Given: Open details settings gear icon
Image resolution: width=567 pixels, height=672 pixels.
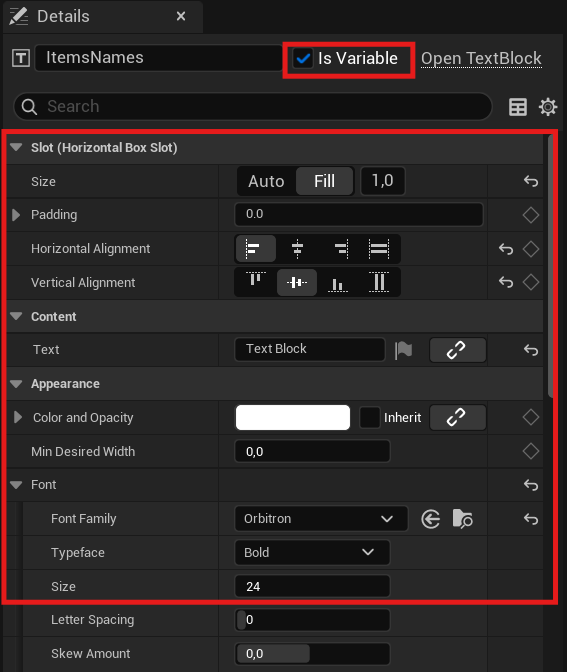Looking at the screenshot, I should (548, 107).
